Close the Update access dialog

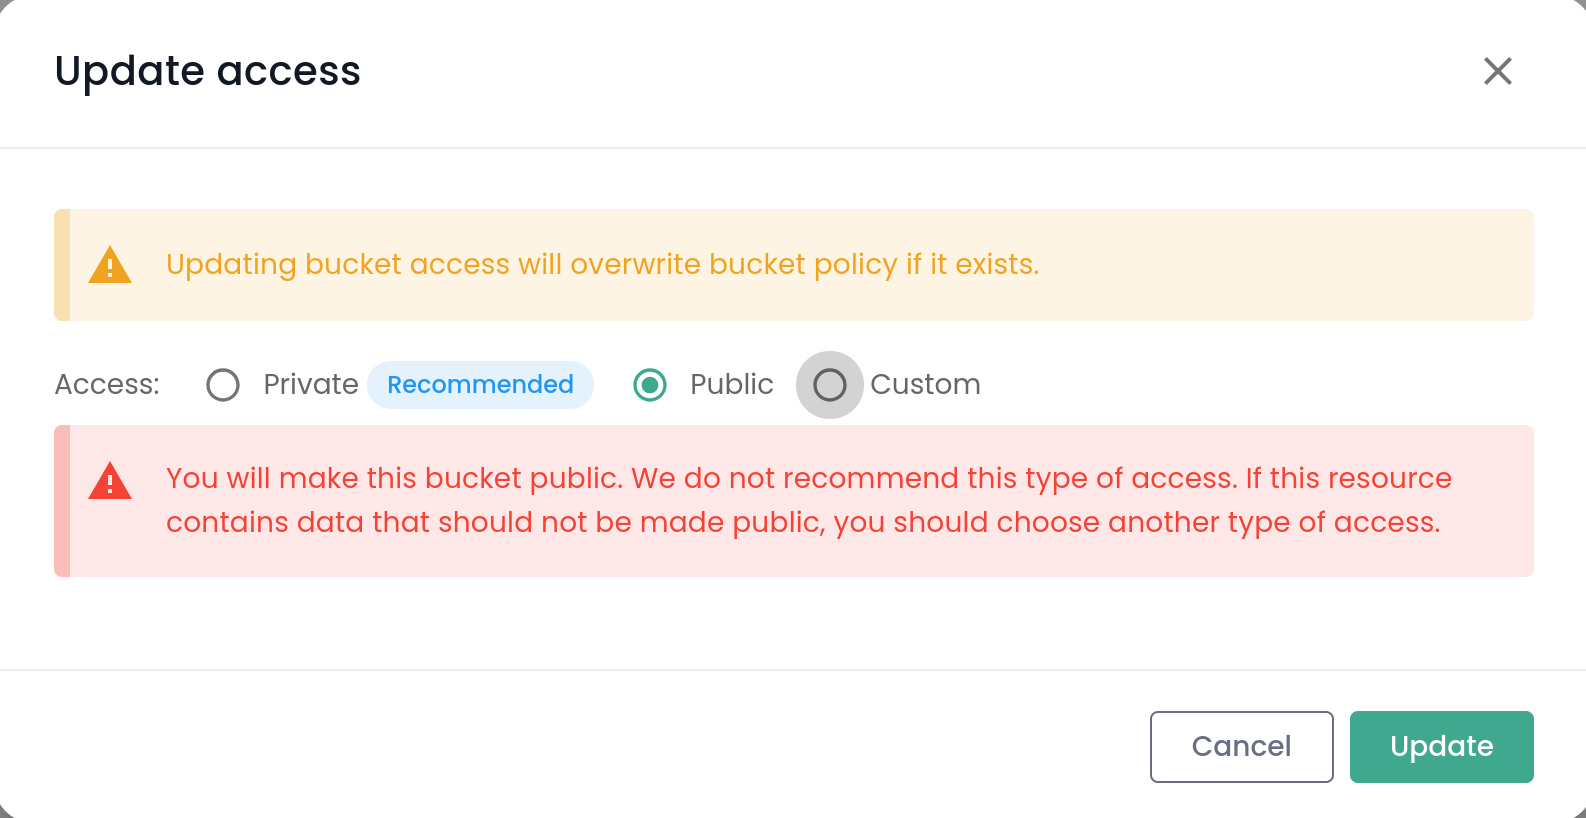pyautogui.click(x=1497, y=71)
